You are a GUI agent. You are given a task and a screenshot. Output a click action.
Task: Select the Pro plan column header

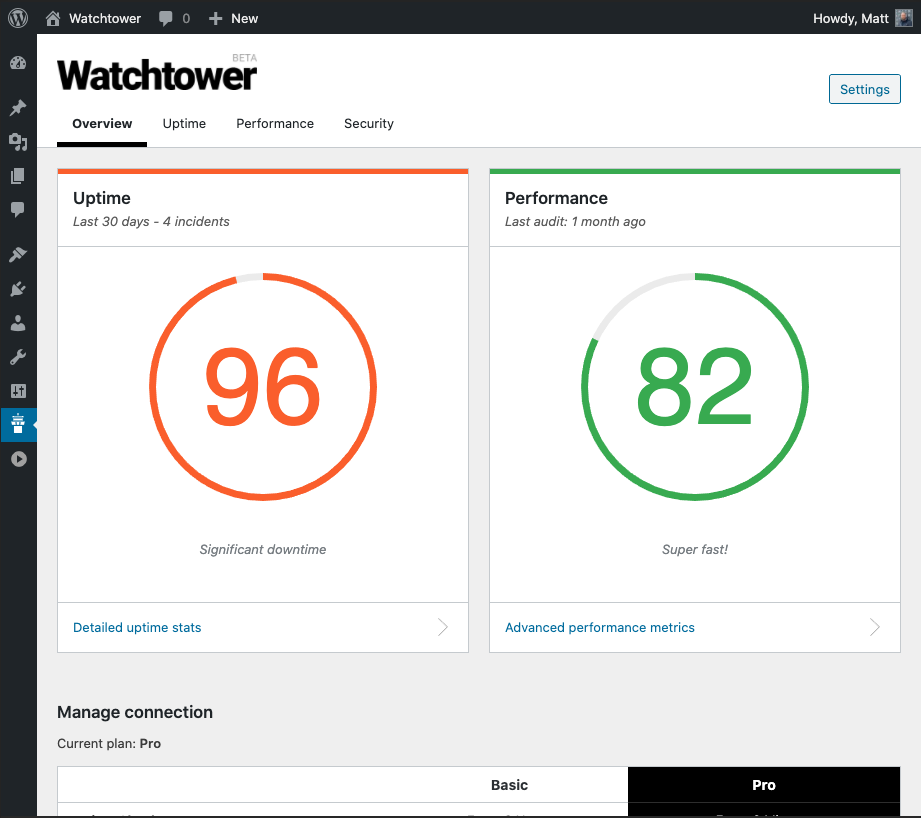point(764,785)
